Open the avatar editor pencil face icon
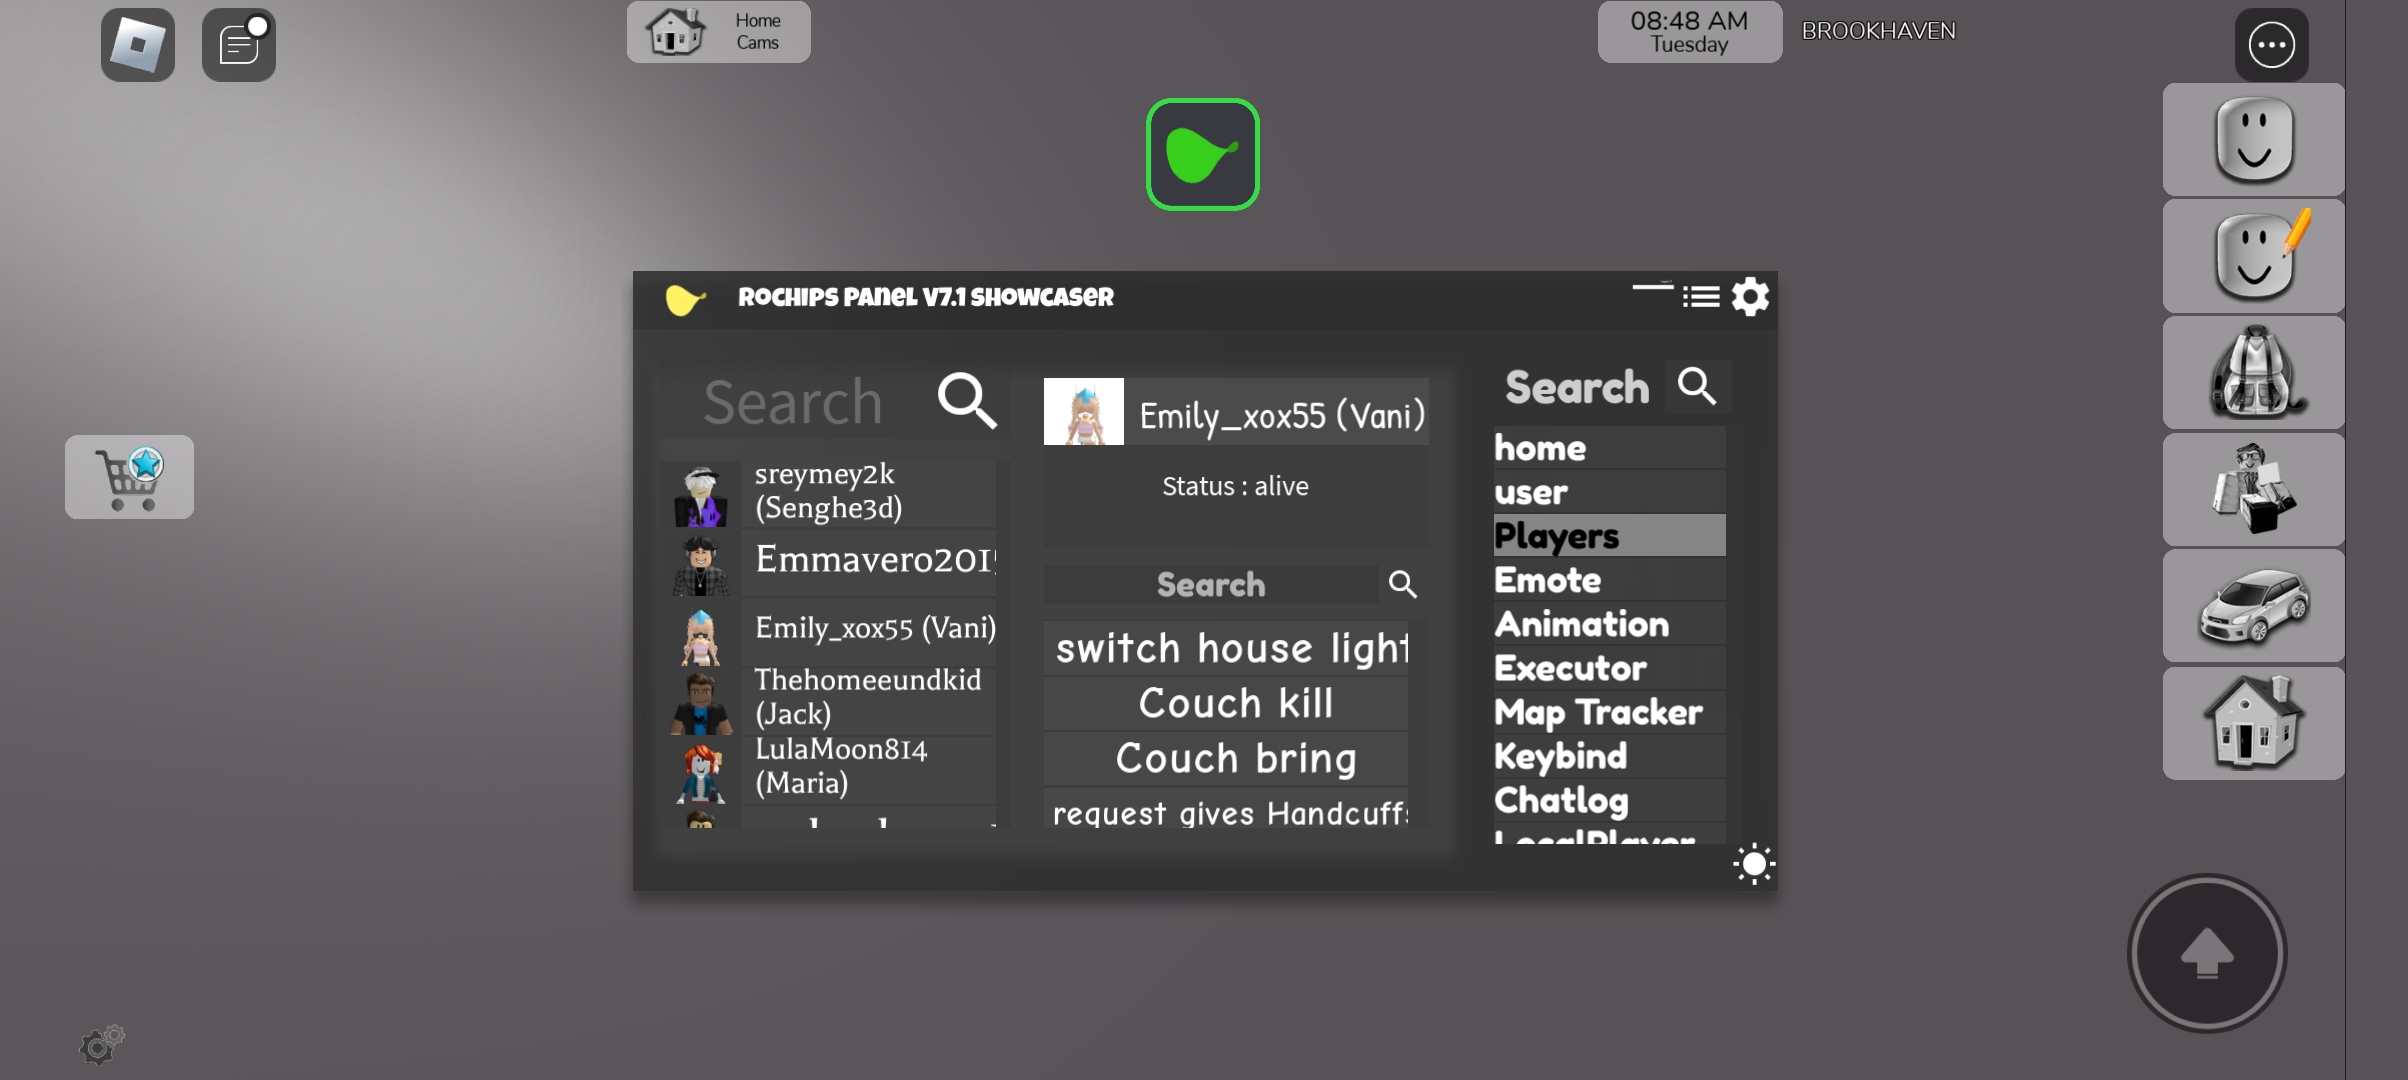 click(x=2253, y=256)
